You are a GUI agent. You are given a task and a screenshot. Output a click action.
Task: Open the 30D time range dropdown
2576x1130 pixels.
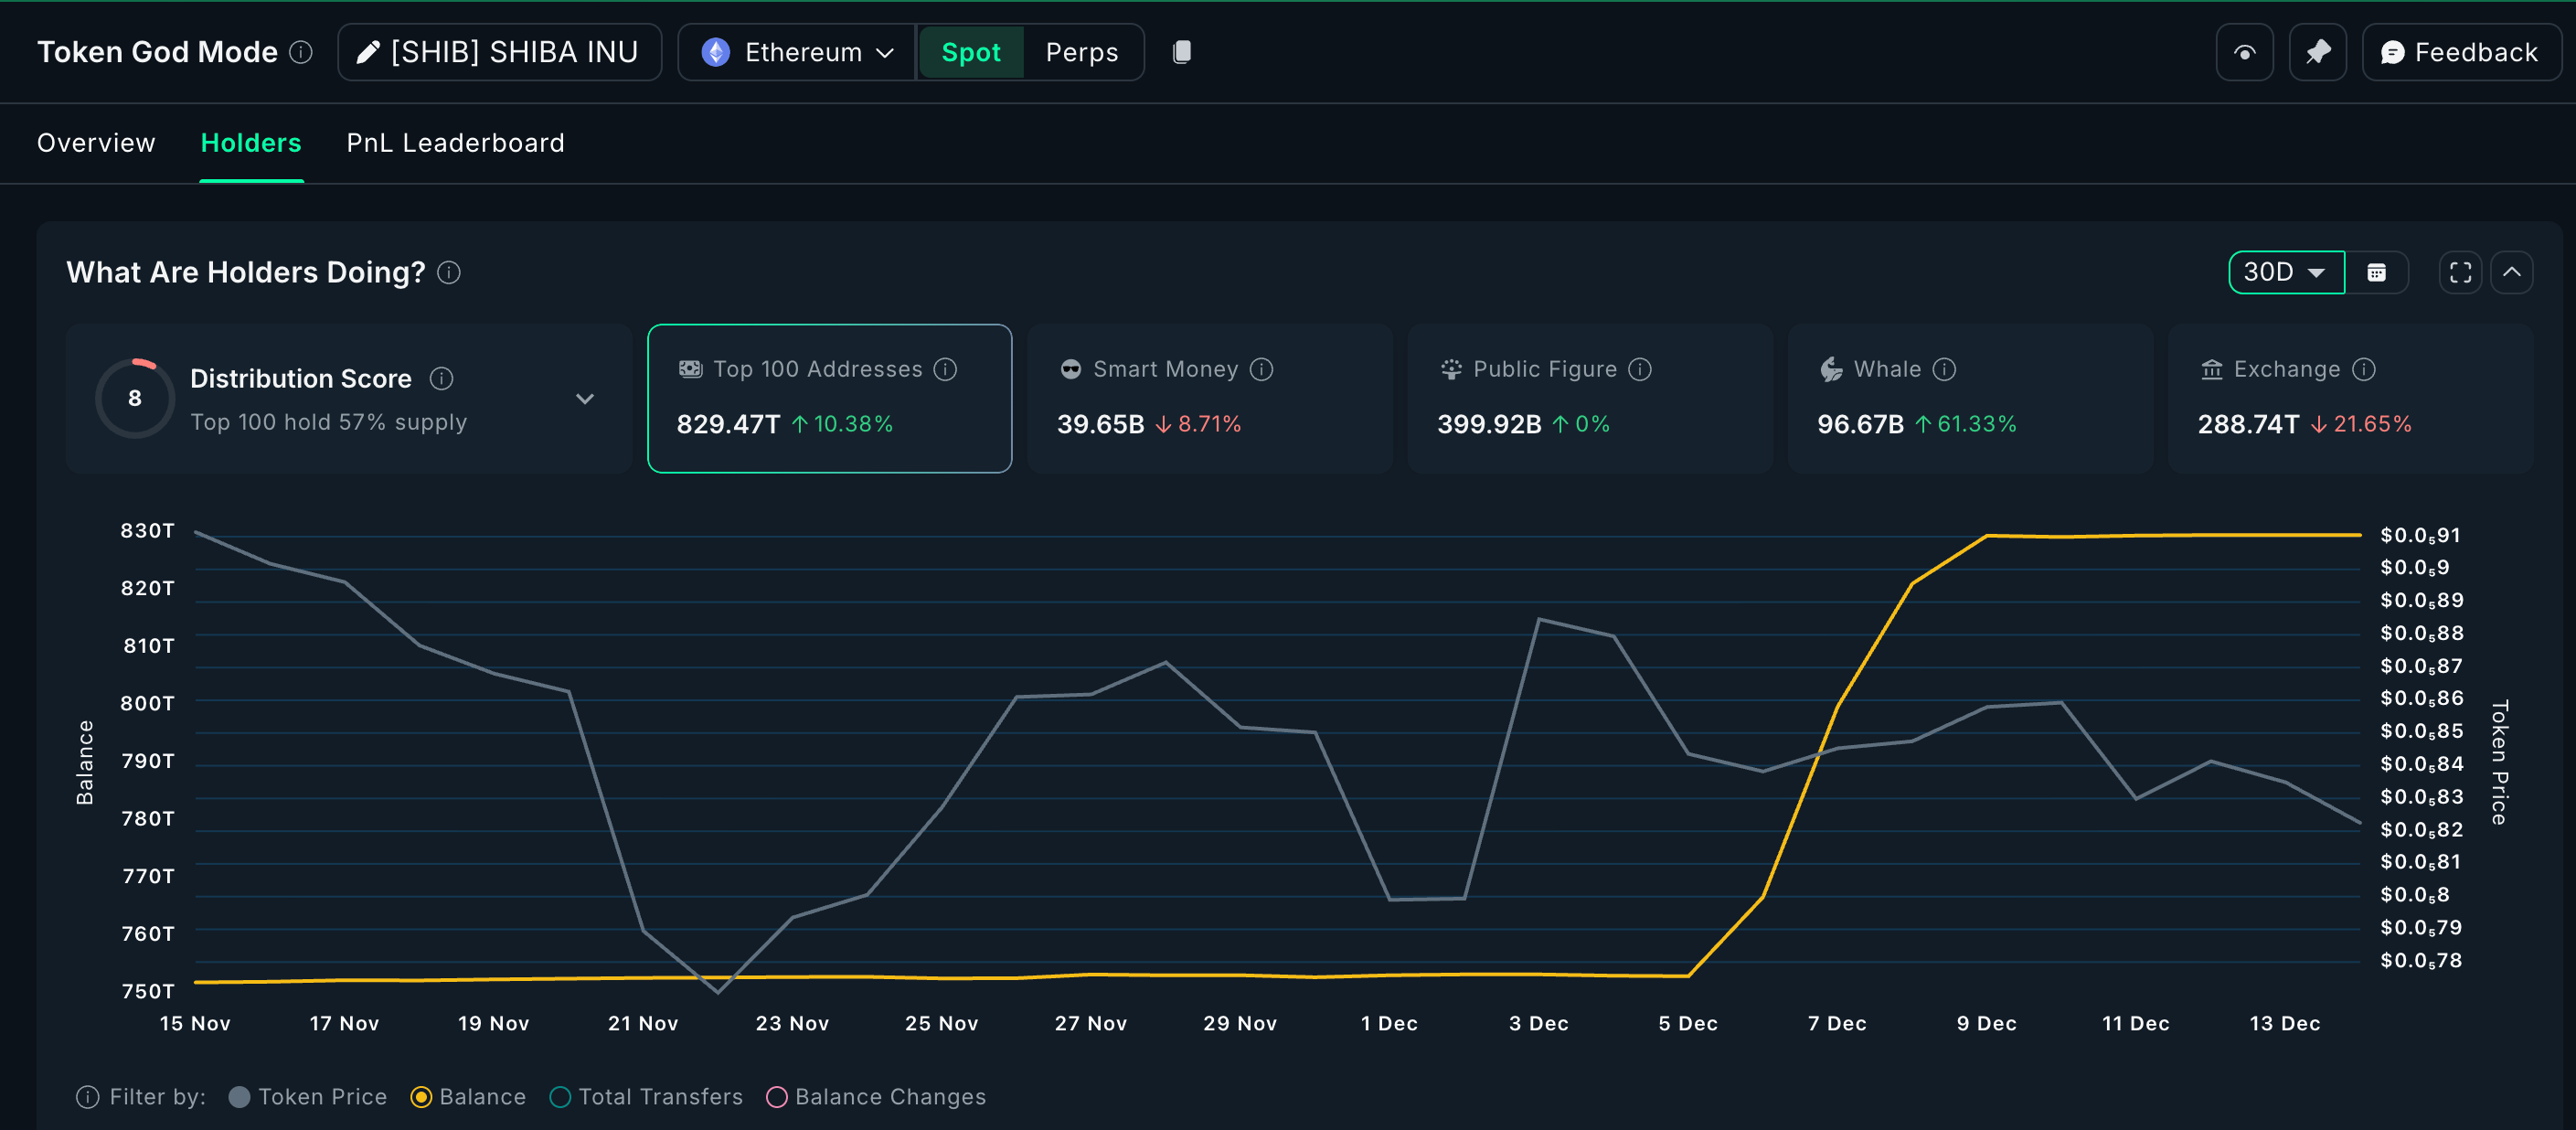(x=2285, y=272)
